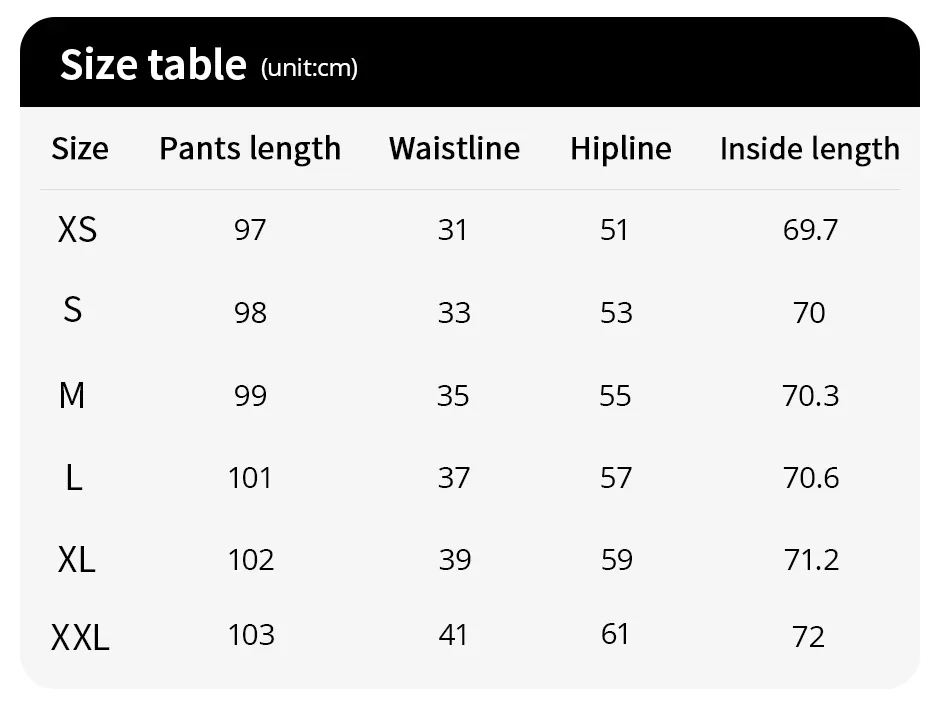Select inside length value 71.2

pyautogui.click(x=811, y=560)
